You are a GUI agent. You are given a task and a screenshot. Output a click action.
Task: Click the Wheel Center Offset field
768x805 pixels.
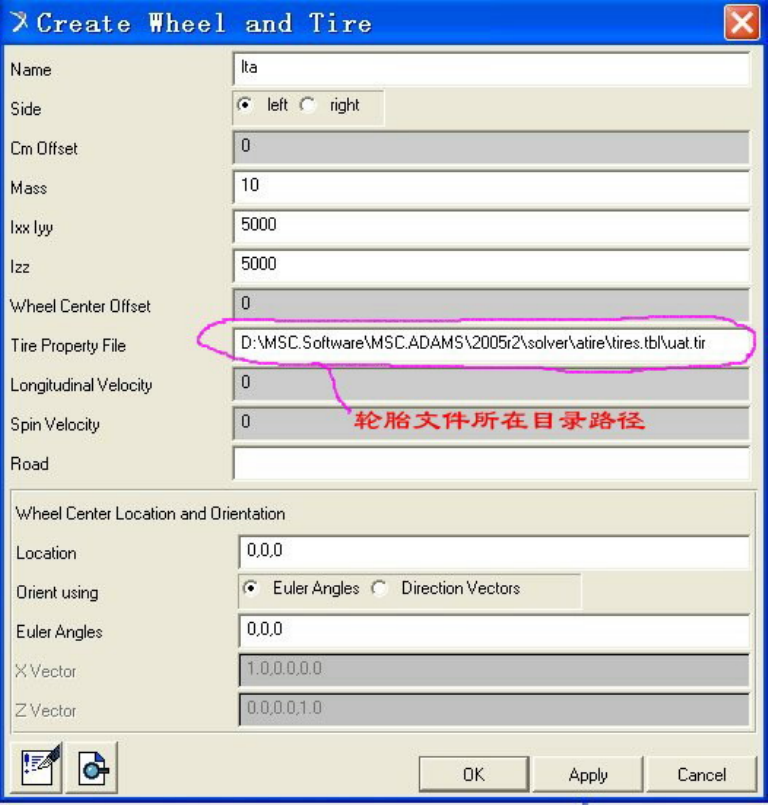(491, 305)
